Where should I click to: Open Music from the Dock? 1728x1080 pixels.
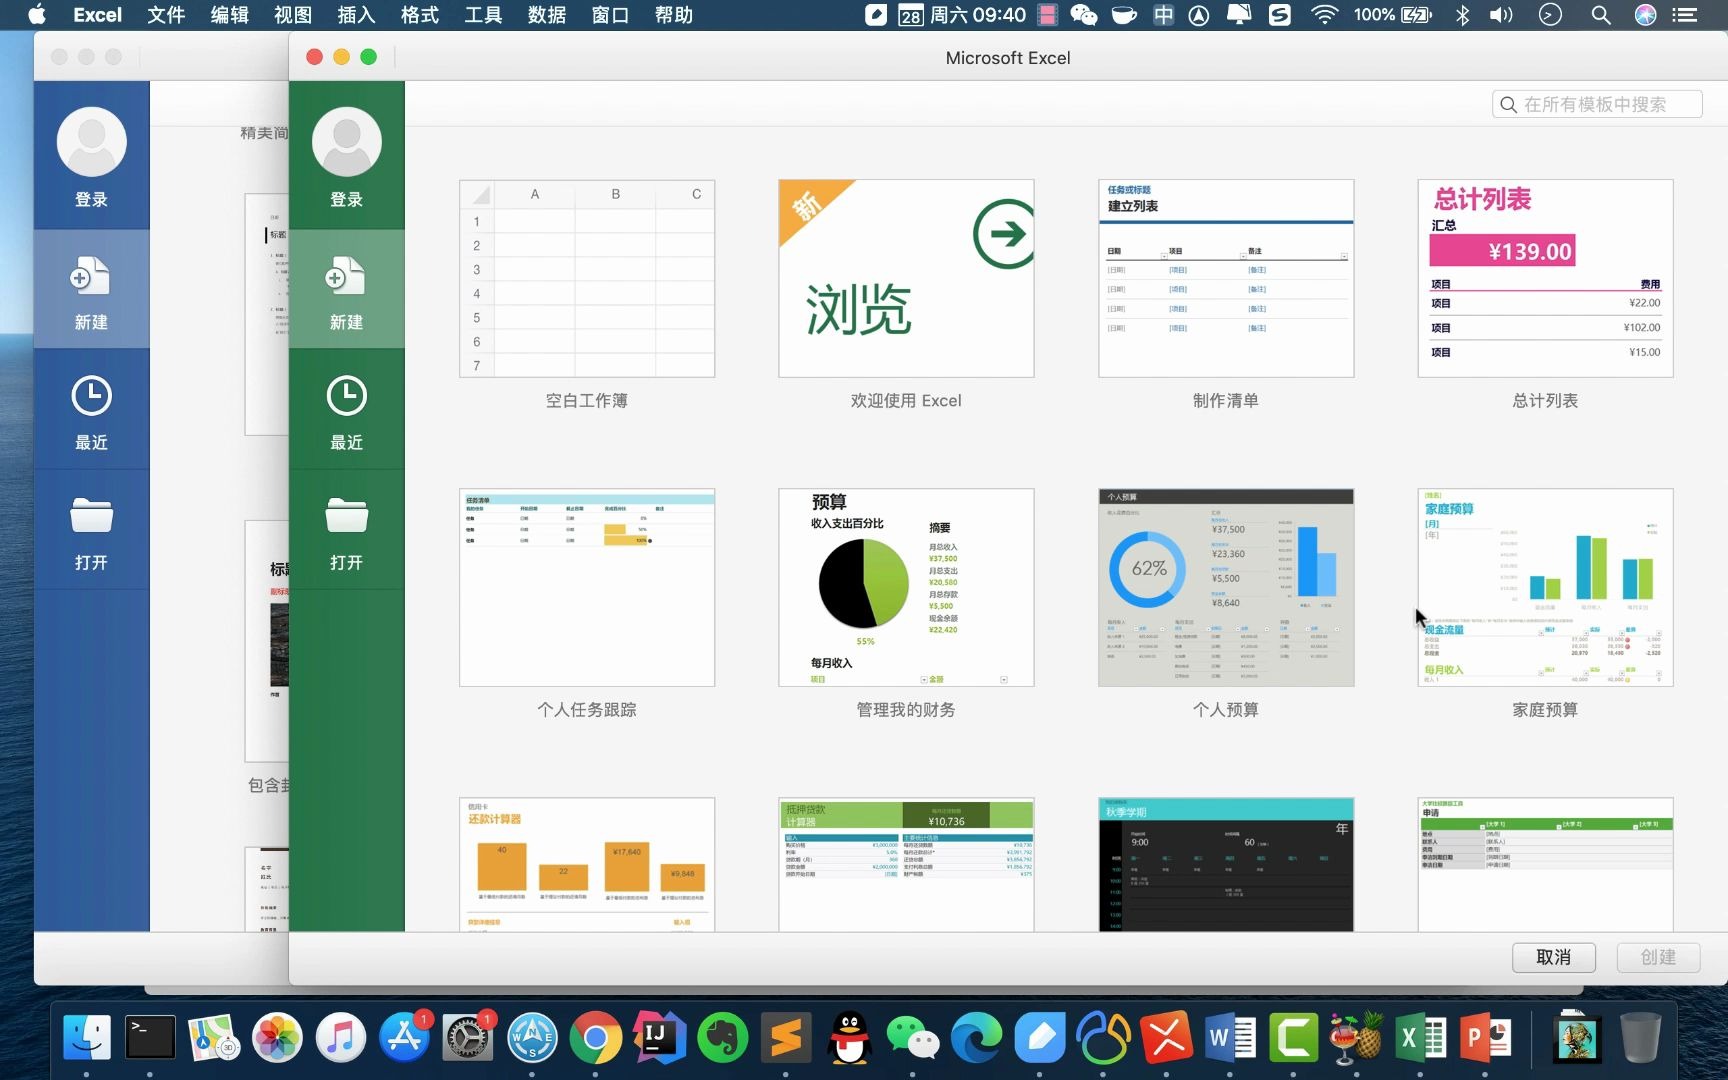pyautogui.click(x=341, y=1038)
